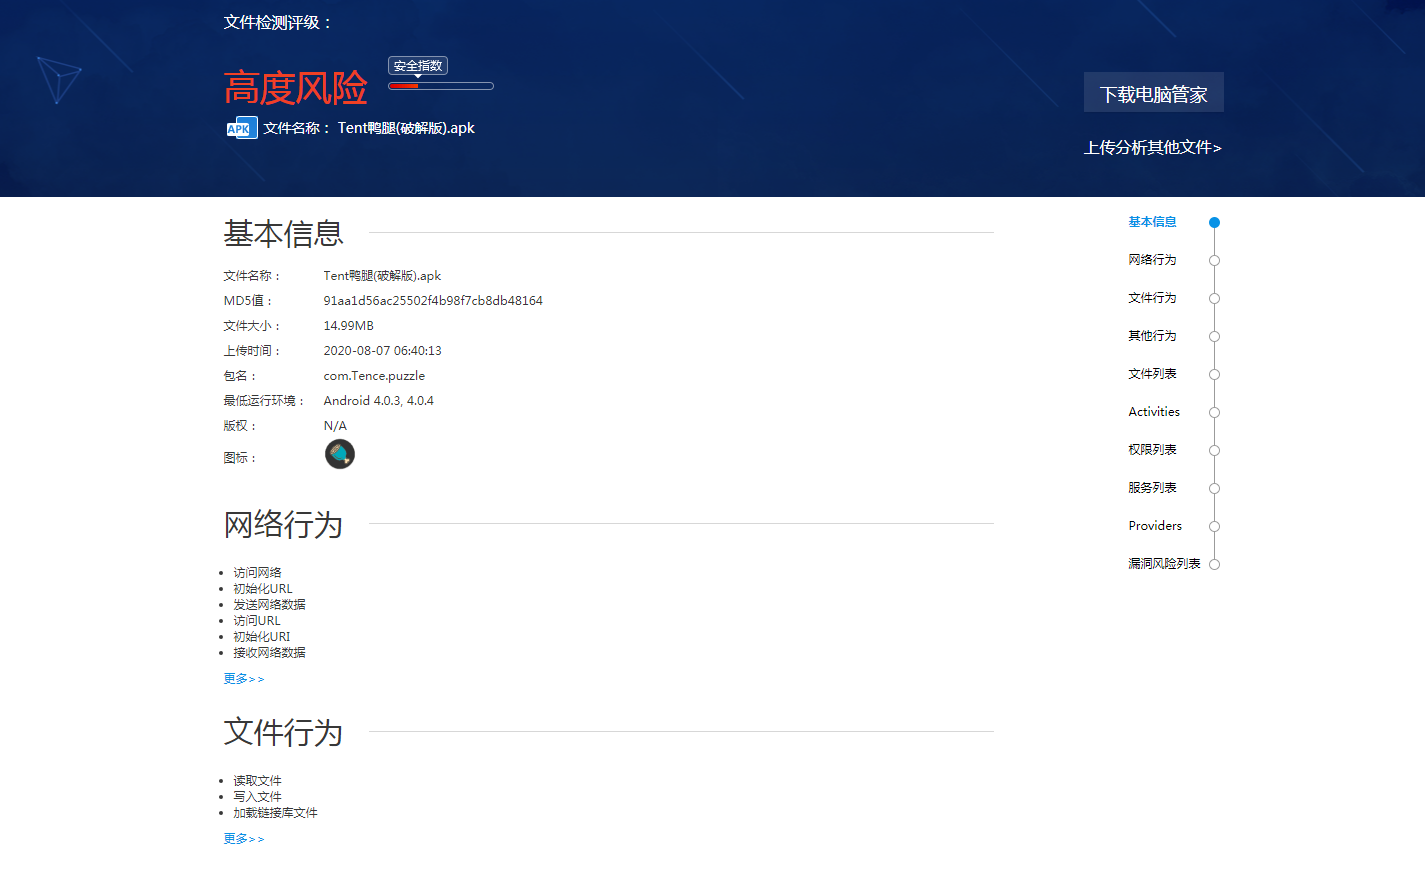
Task: Click the 服务列表 timeline dot
Action: point(1214,488)
